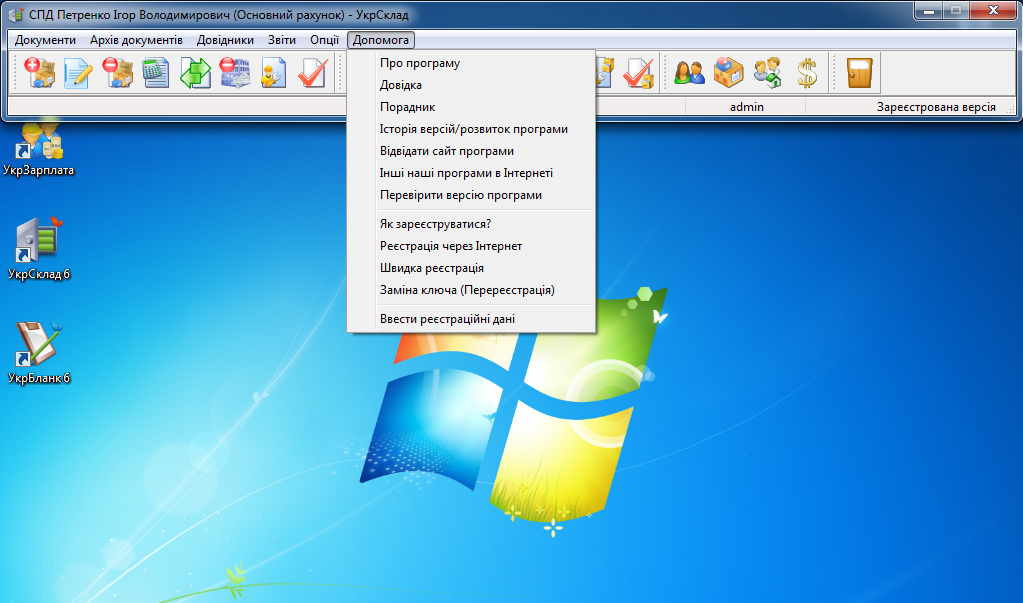The width and height of the screenshot is (1023, 603).
Task: Open the goods colored boxes icon
Action: tap(728, 73)
